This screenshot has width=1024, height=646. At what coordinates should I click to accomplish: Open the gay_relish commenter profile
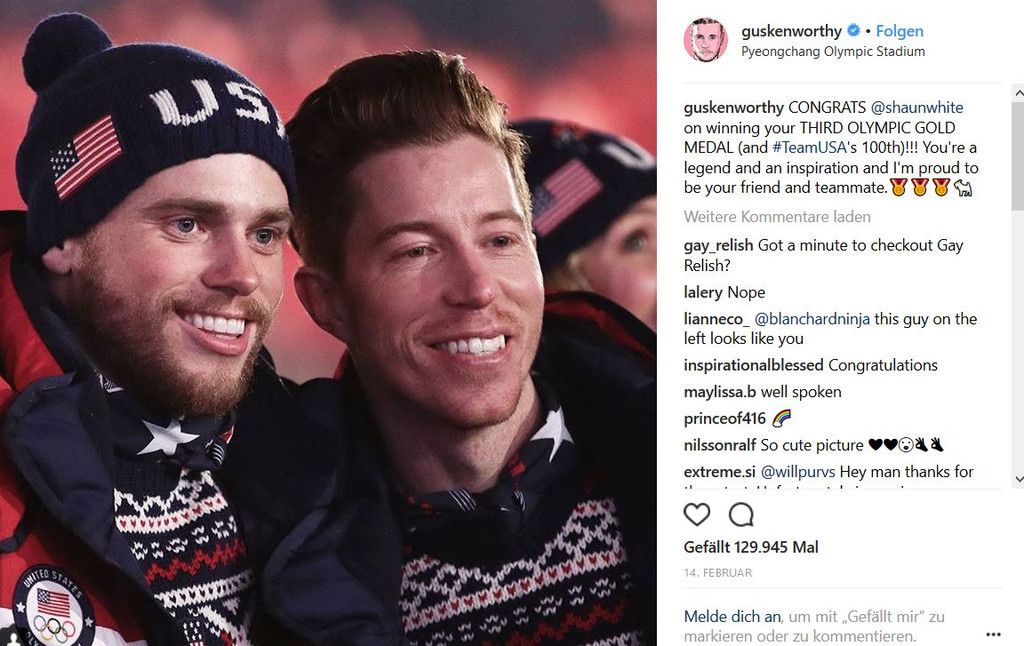pos(718,246)
